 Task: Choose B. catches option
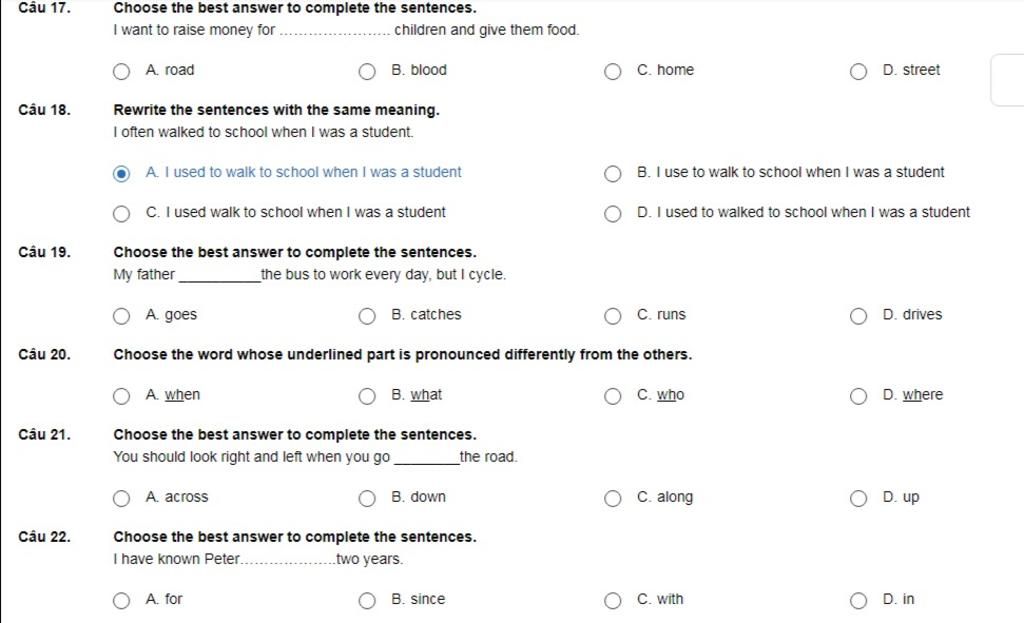[x=367, y=316]
